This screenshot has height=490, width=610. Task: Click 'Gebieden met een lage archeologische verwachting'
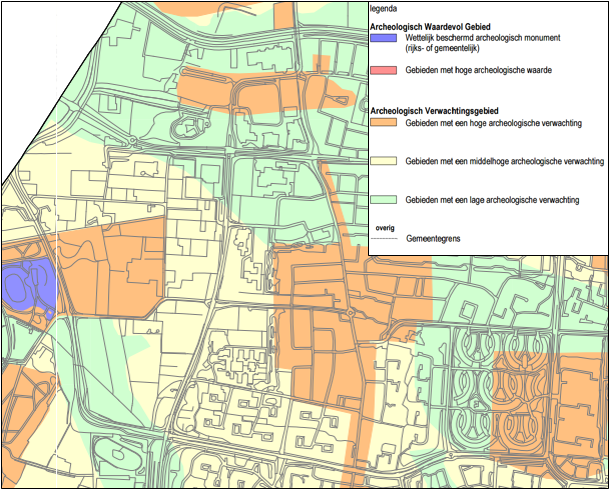point(492,200)
